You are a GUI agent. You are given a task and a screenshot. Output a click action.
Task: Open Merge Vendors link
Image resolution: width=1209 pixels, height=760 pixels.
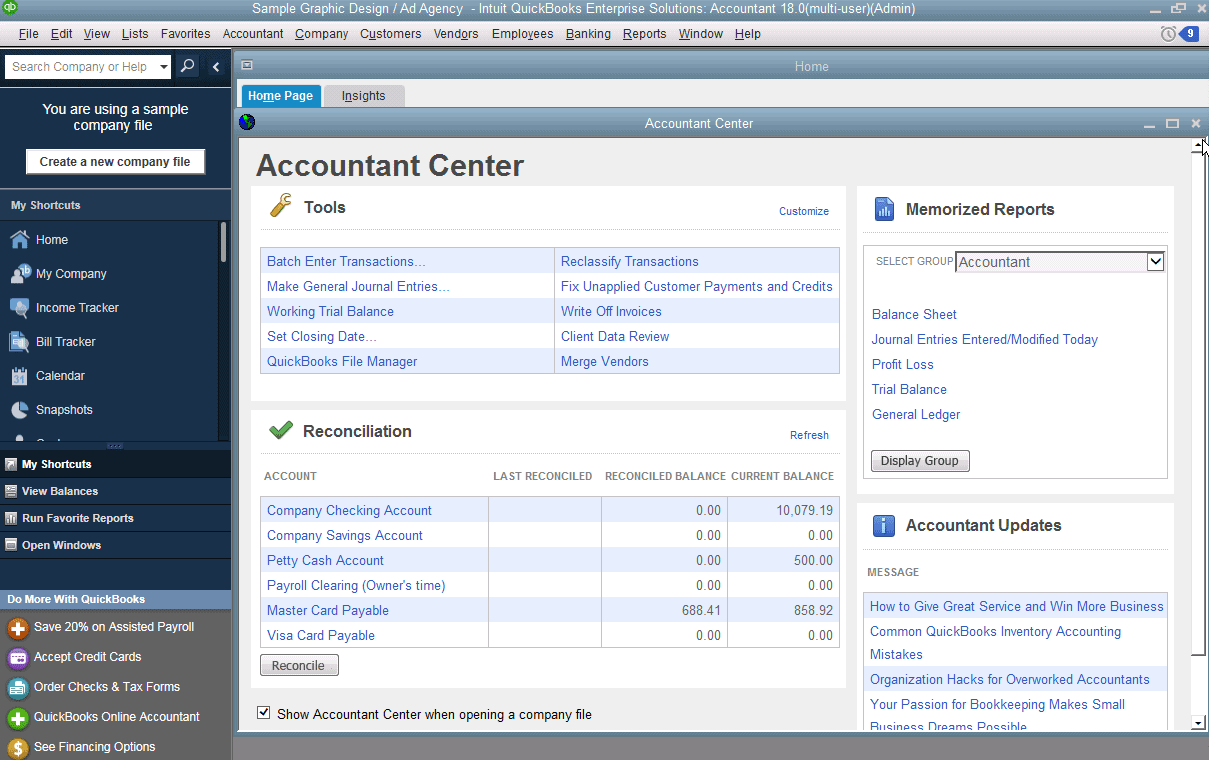(605, 362)
